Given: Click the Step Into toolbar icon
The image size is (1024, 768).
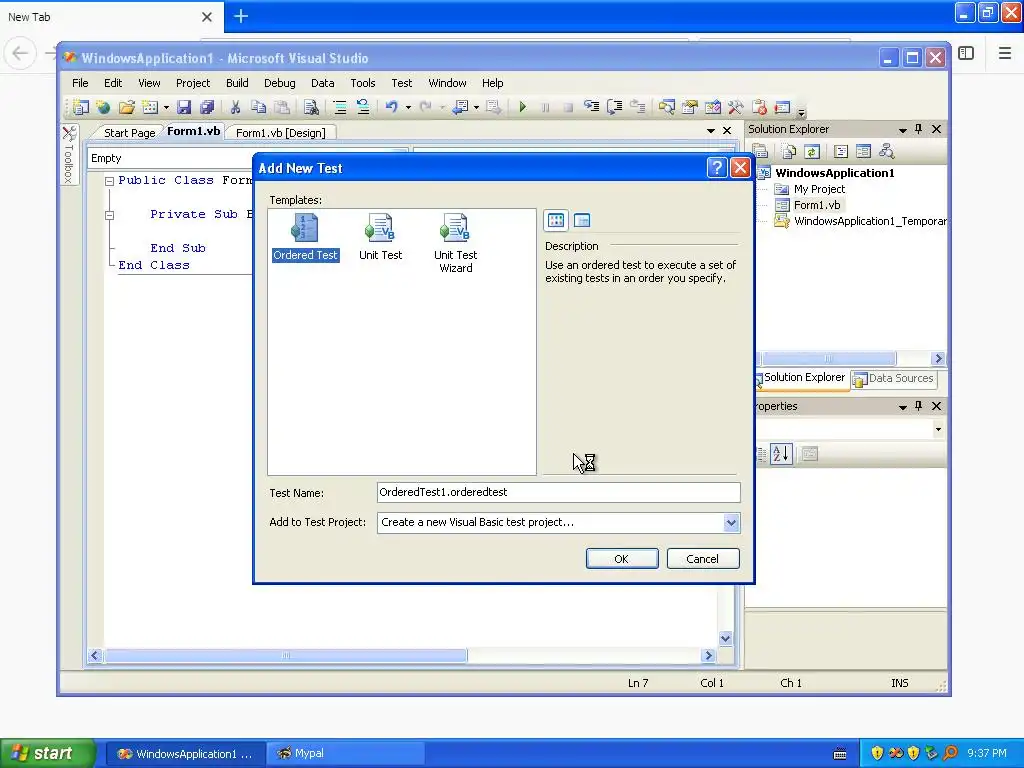Looking at the screenshot, I should pos(592,106).
